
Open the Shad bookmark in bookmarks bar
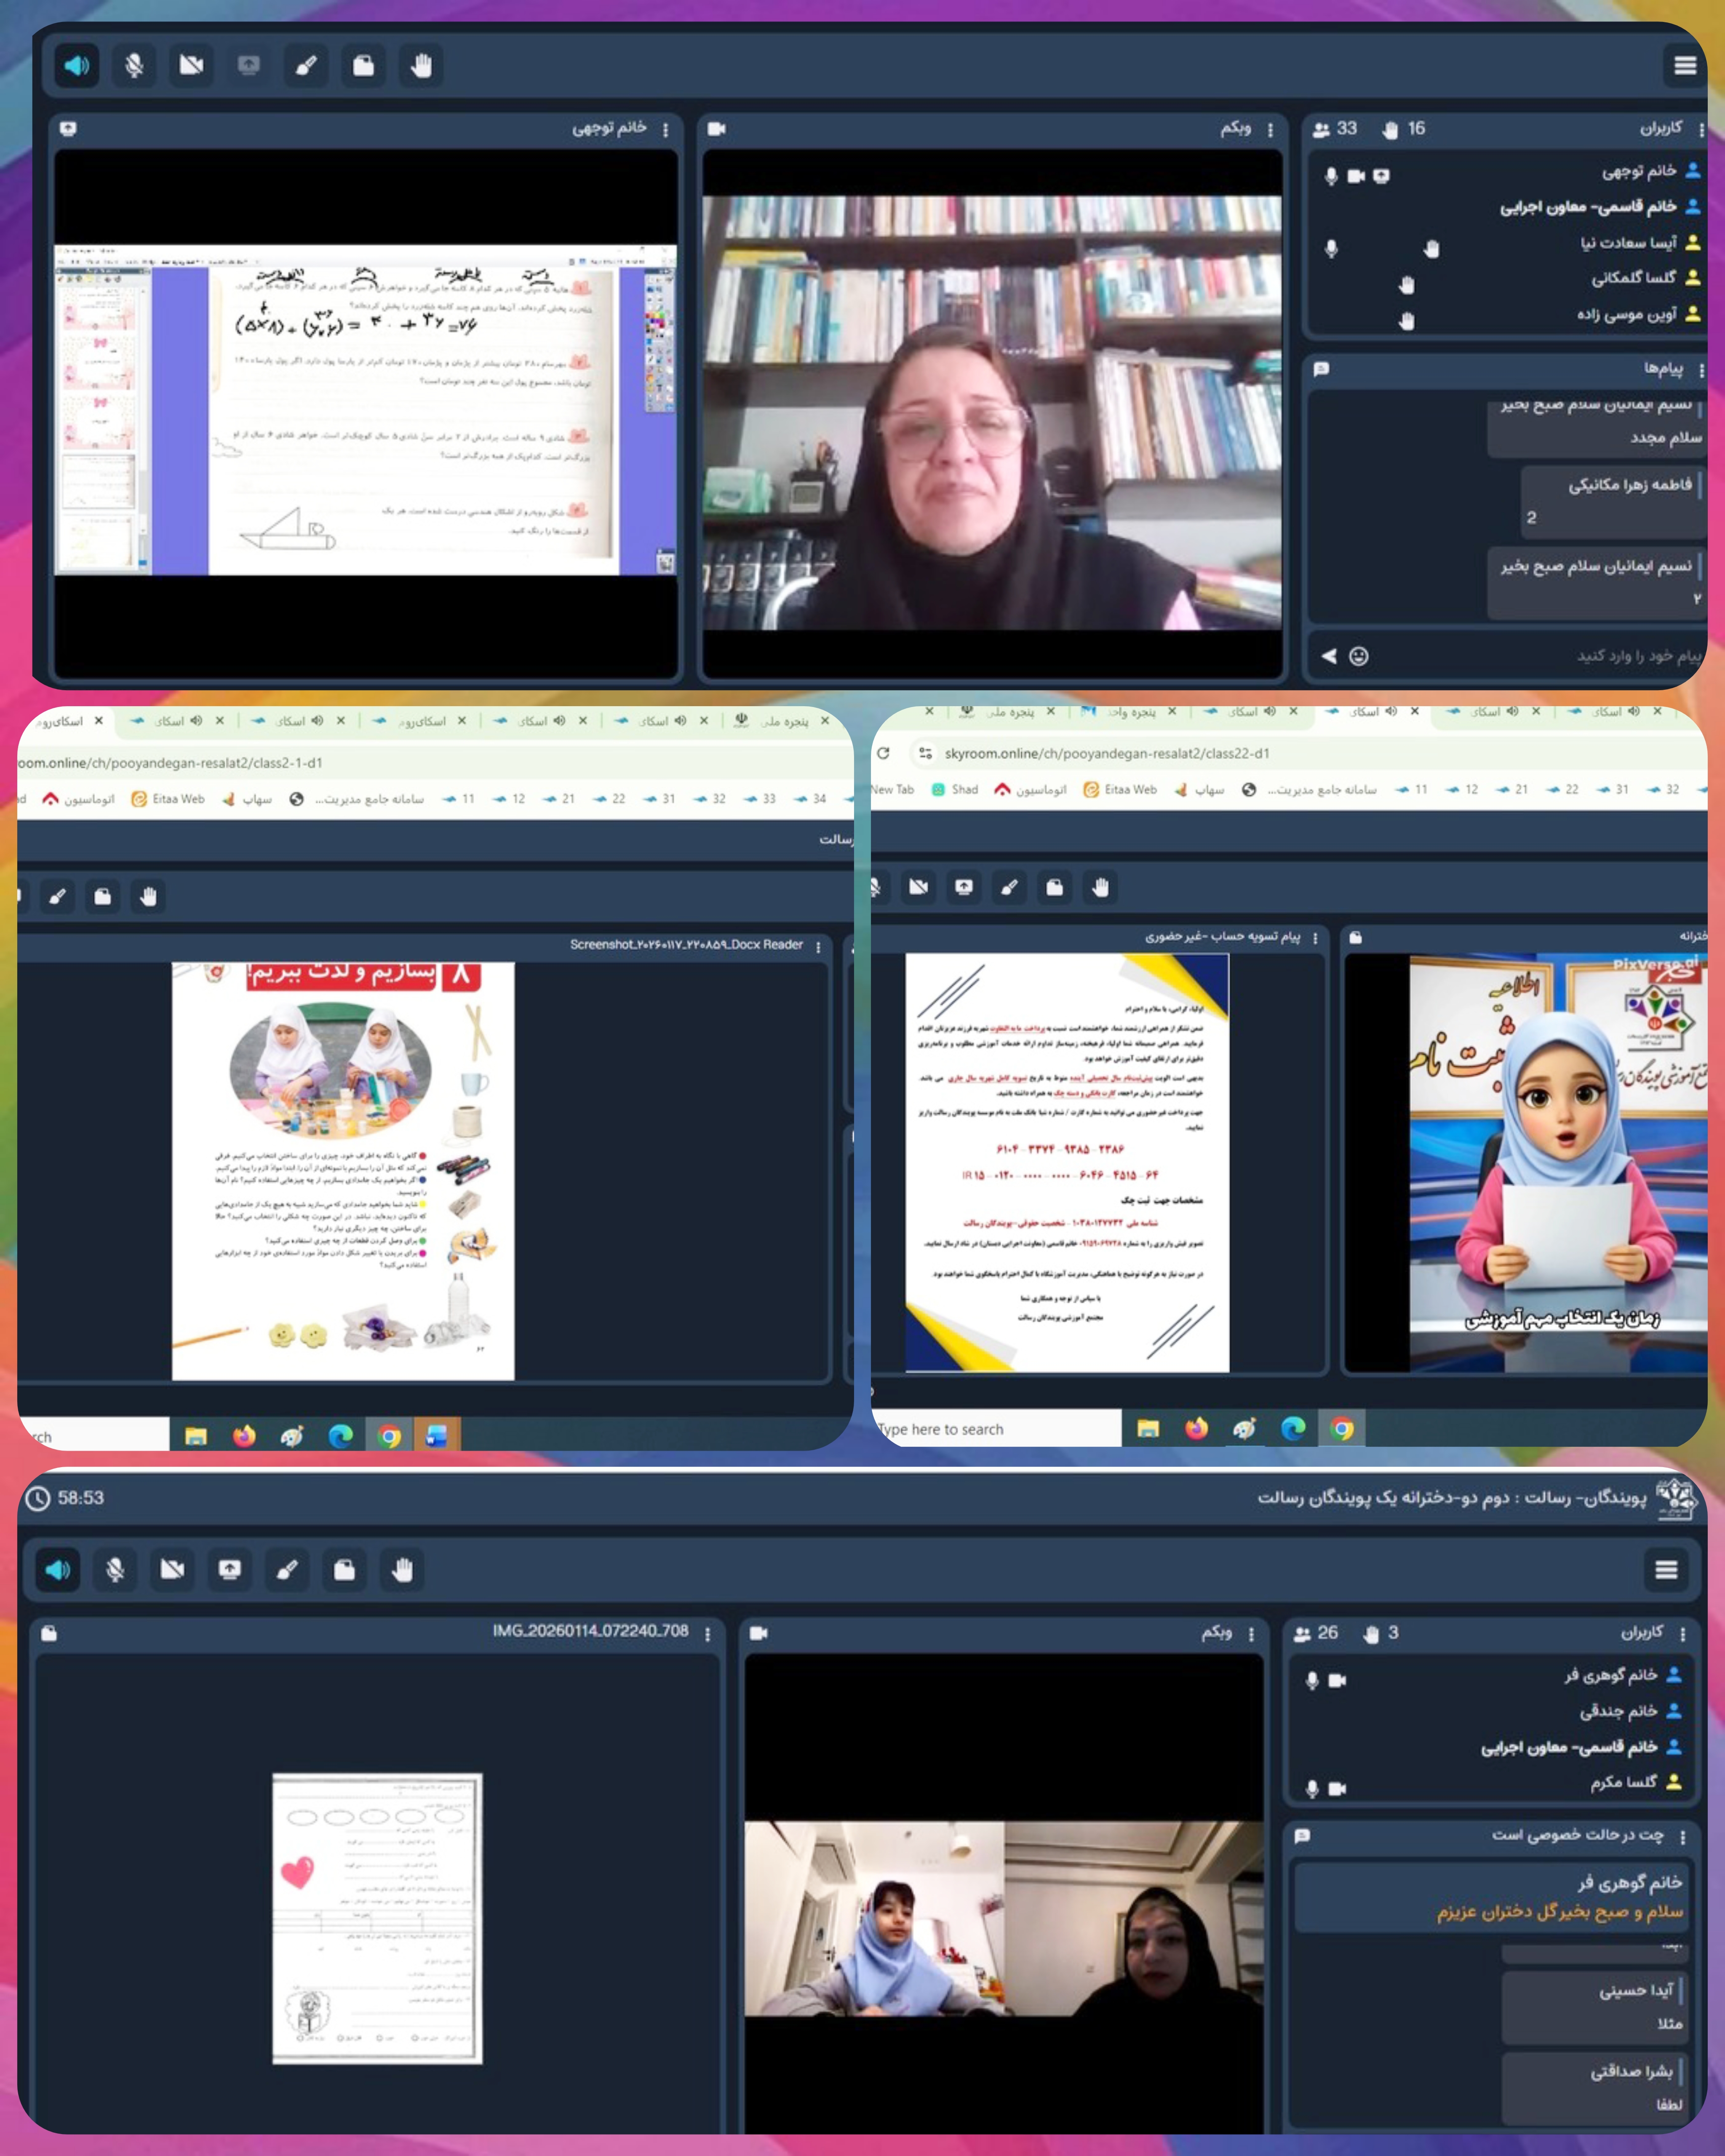click(x=955, y=789)
